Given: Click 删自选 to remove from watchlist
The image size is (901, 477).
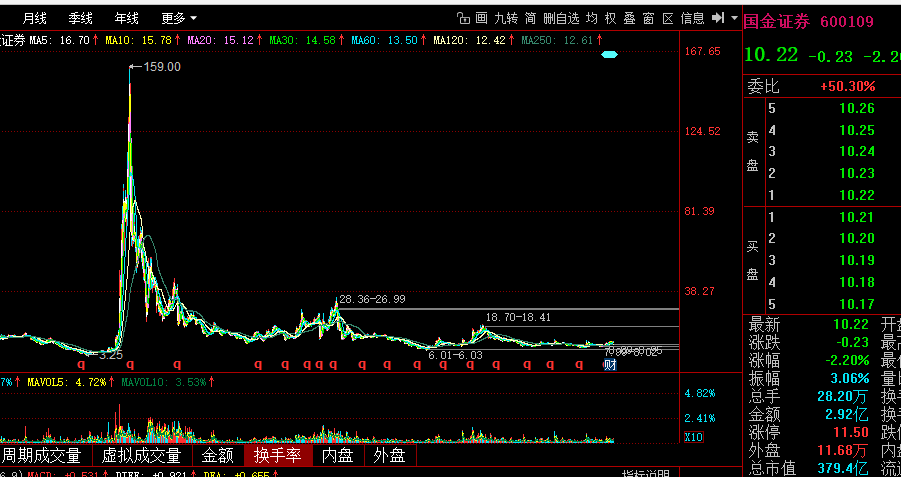Looking at the screenshot, I should 561,18.
